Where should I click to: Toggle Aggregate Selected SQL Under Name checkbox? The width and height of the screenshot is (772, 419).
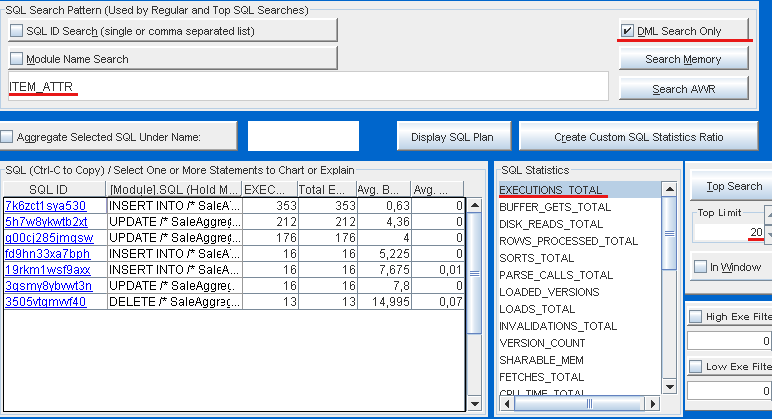point(8,136)
